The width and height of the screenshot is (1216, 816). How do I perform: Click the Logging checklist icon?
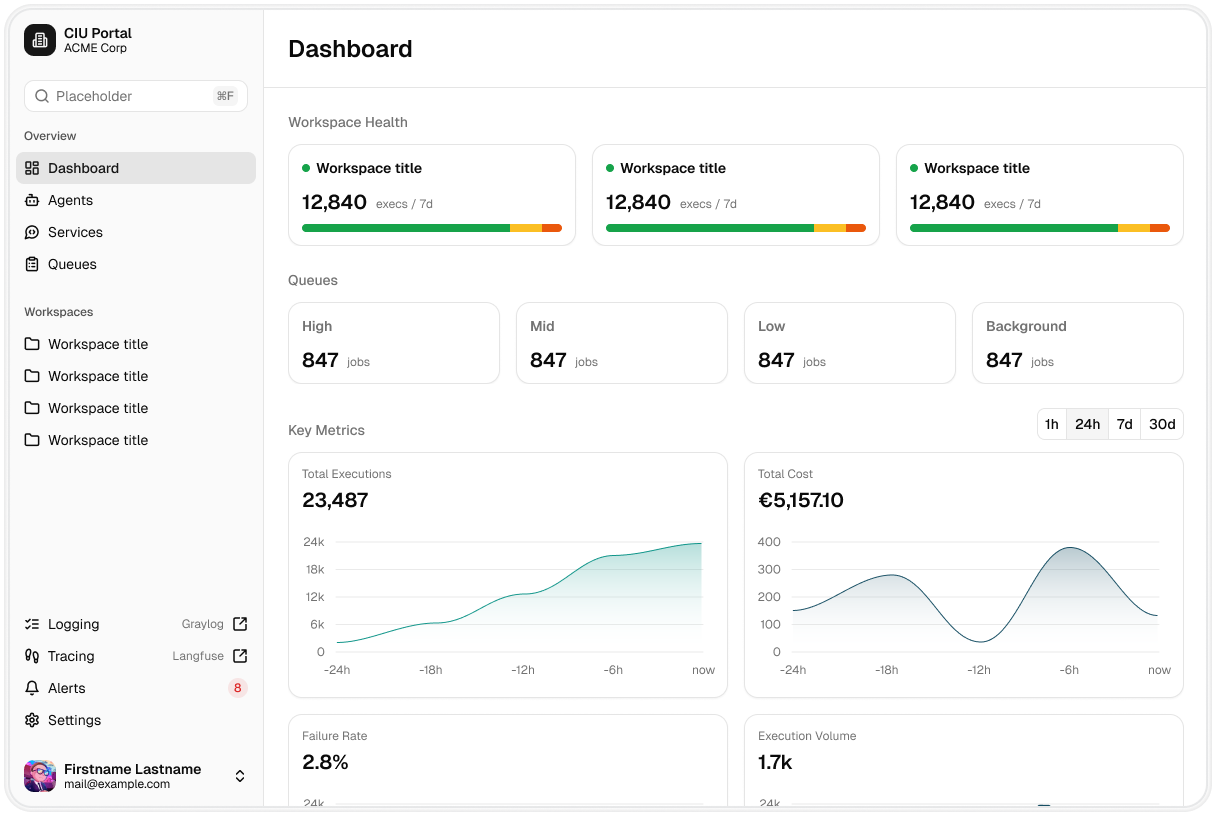point(32,624)
